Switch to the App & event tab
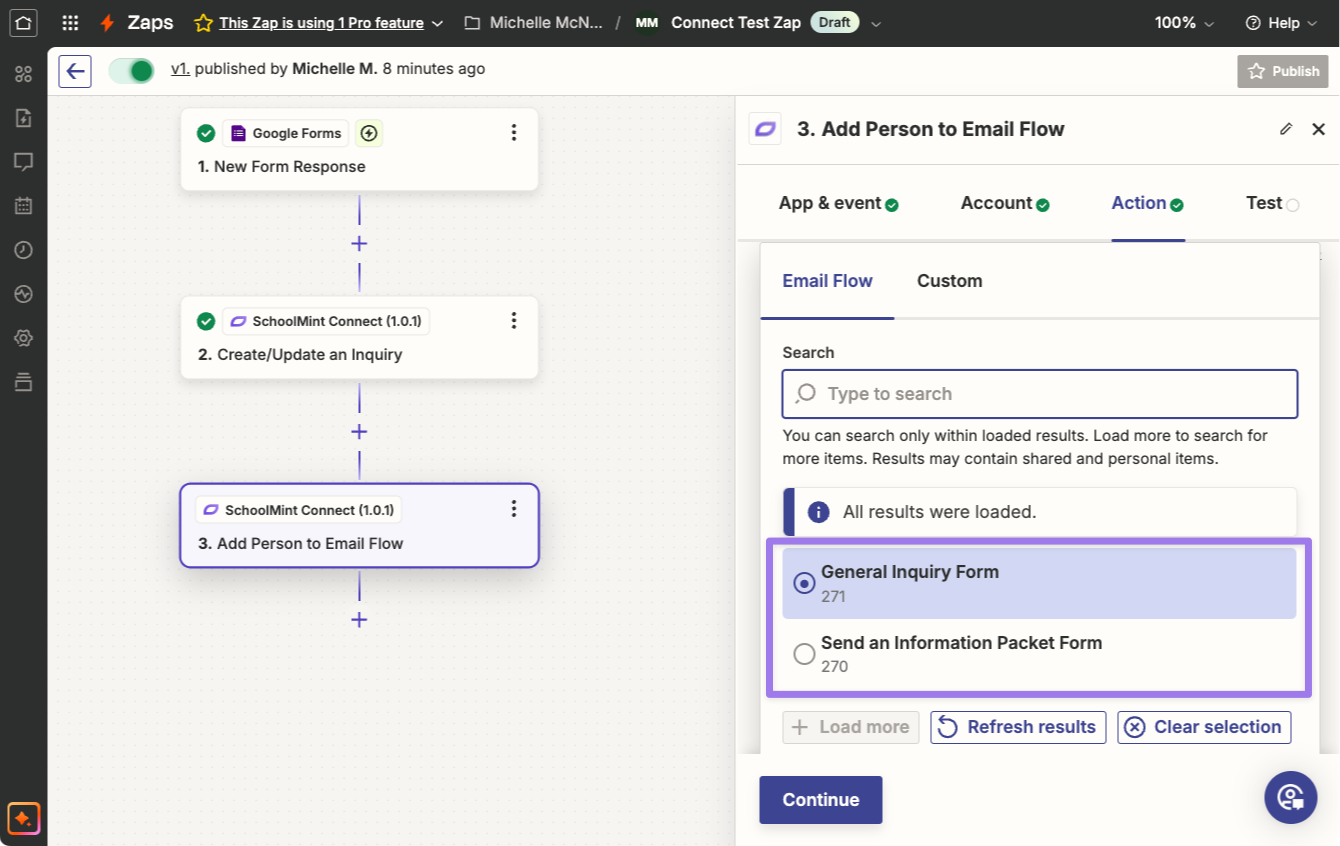1340x846 pixels. [x=838, y=203]
